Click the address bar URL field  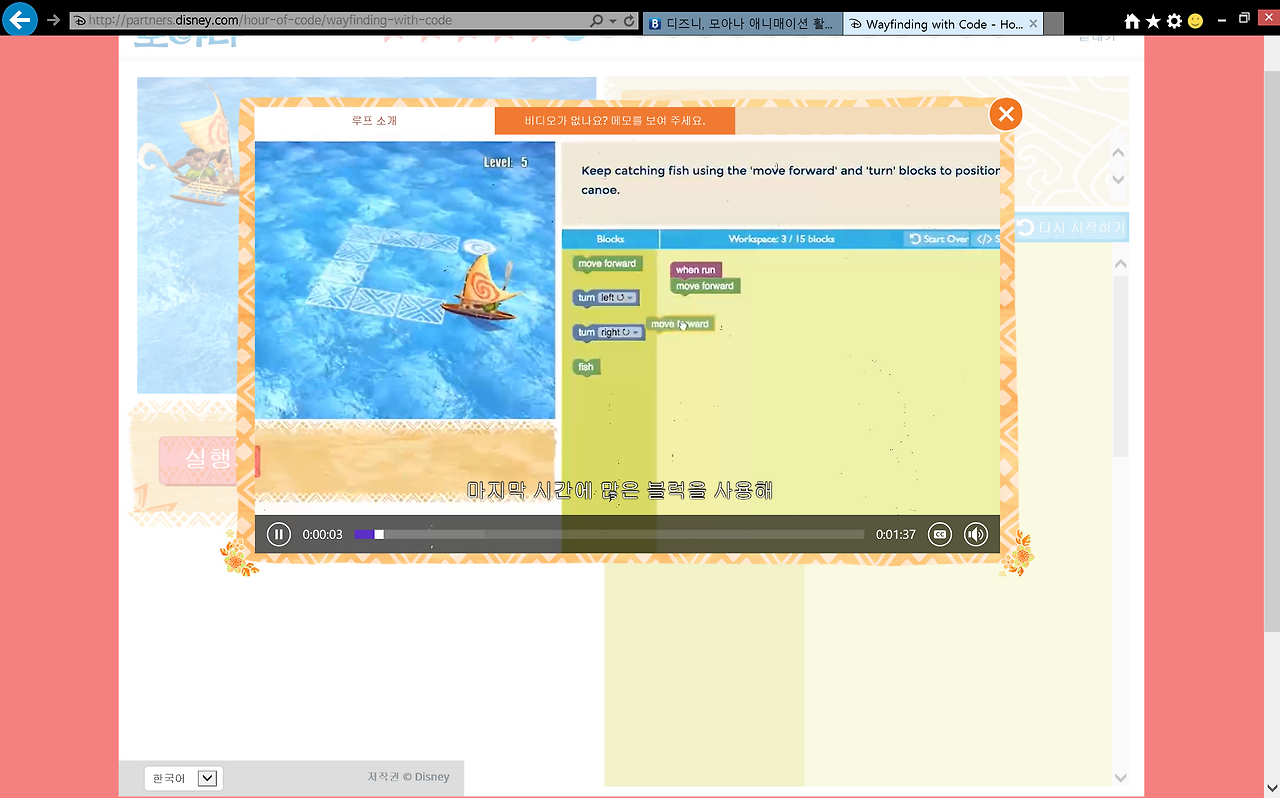pyautogui.click(x=330, y=21)
